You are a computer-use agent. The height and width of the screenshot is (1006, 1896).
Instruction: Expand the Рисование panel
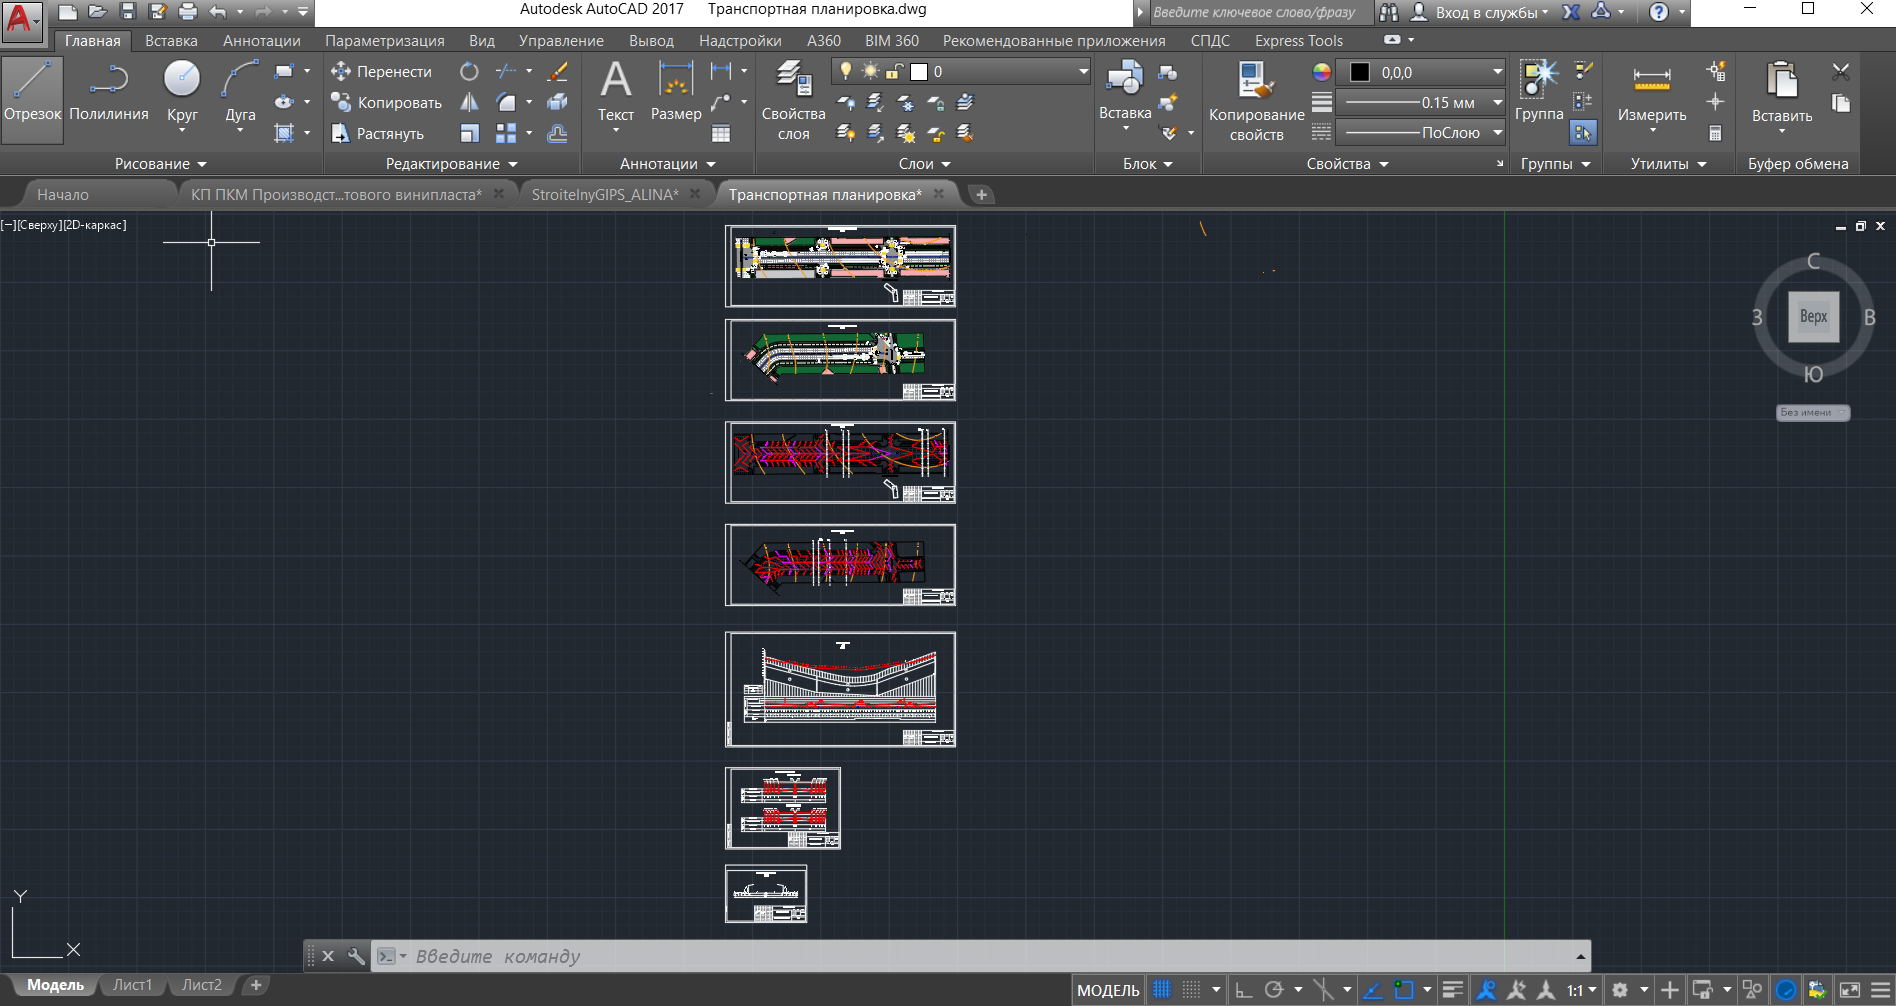(160, 164)
